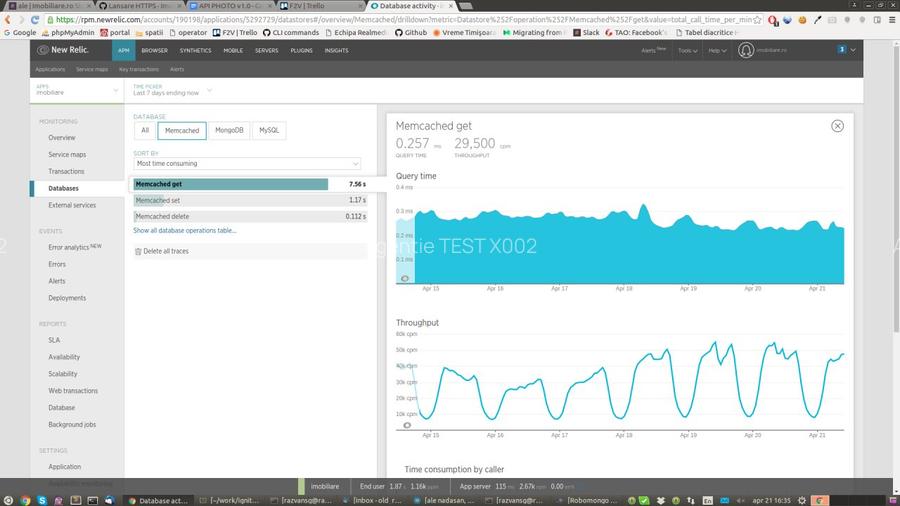Expand the Time Picker last 7 days dropdown

click(170, 93)
